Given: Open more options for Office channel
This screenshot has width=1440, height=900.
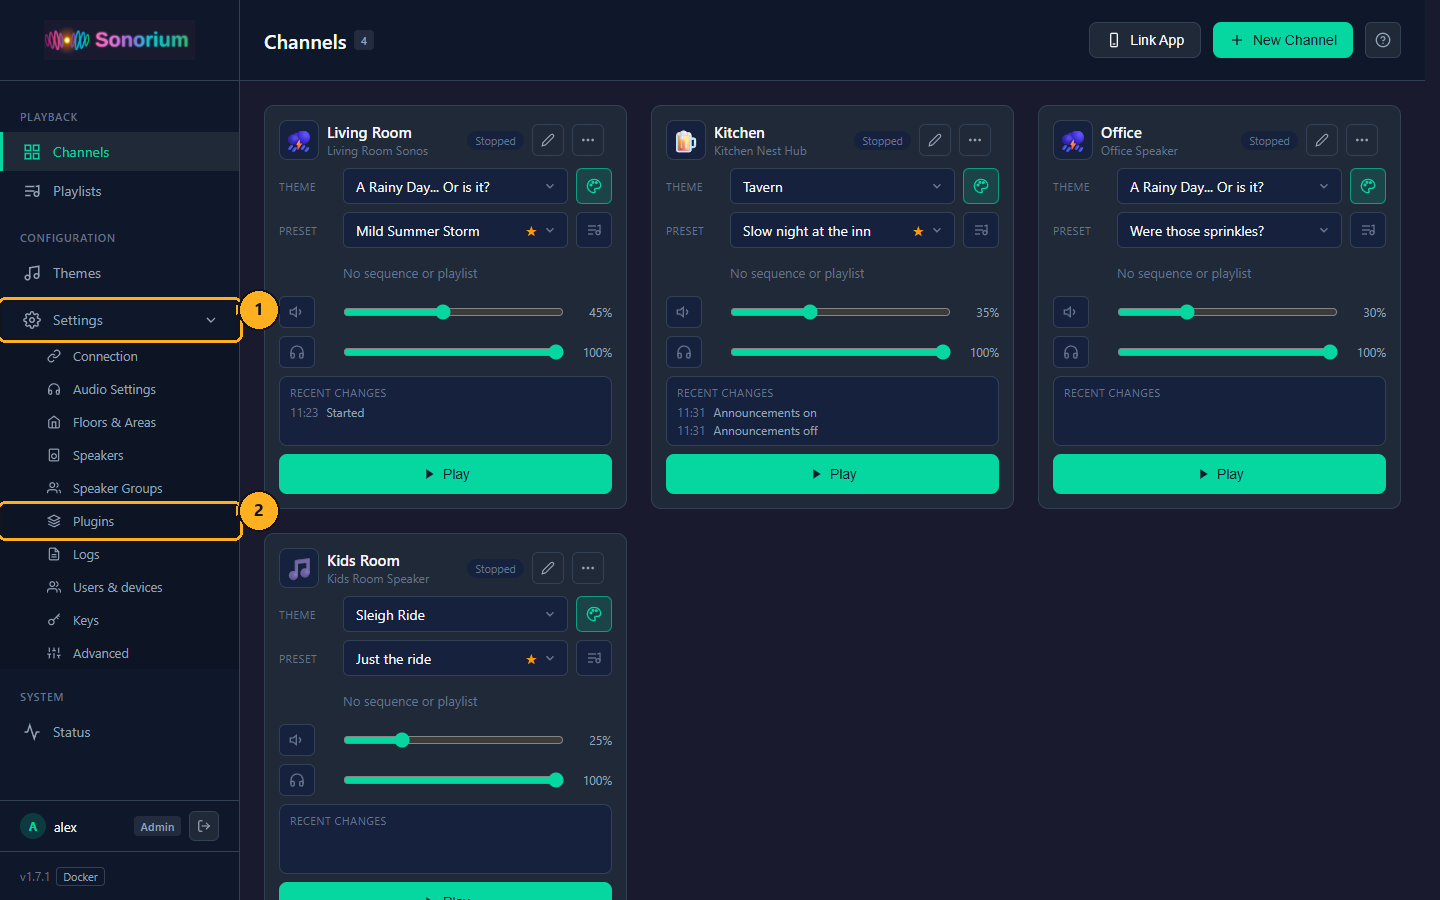Looking at the screenshot, I should (x=1362, y=140).
